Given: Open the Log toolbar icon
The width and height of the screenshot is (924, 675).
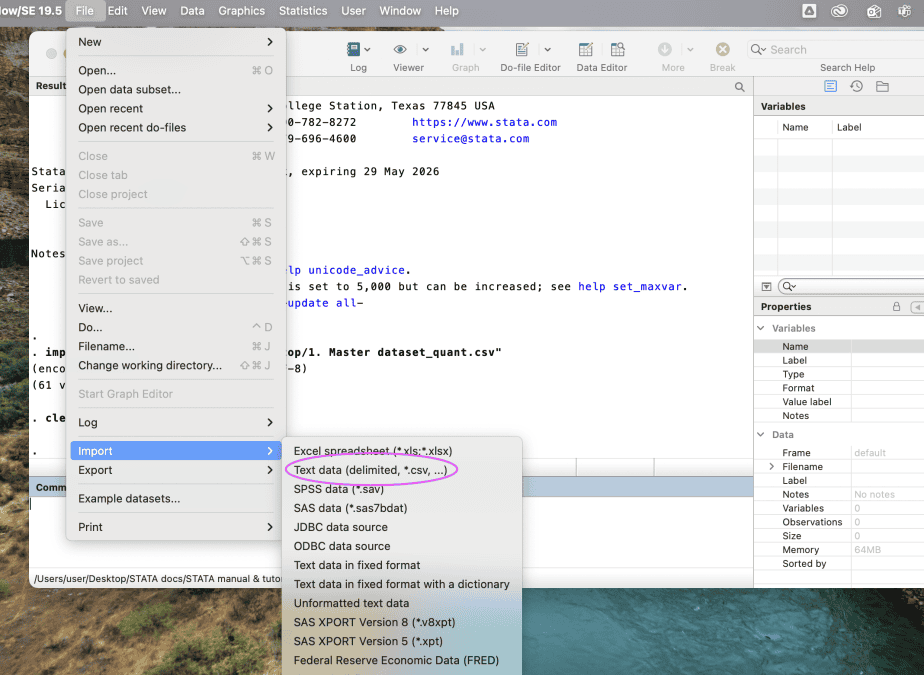Looking at the screenshot, I should point(354,50).
